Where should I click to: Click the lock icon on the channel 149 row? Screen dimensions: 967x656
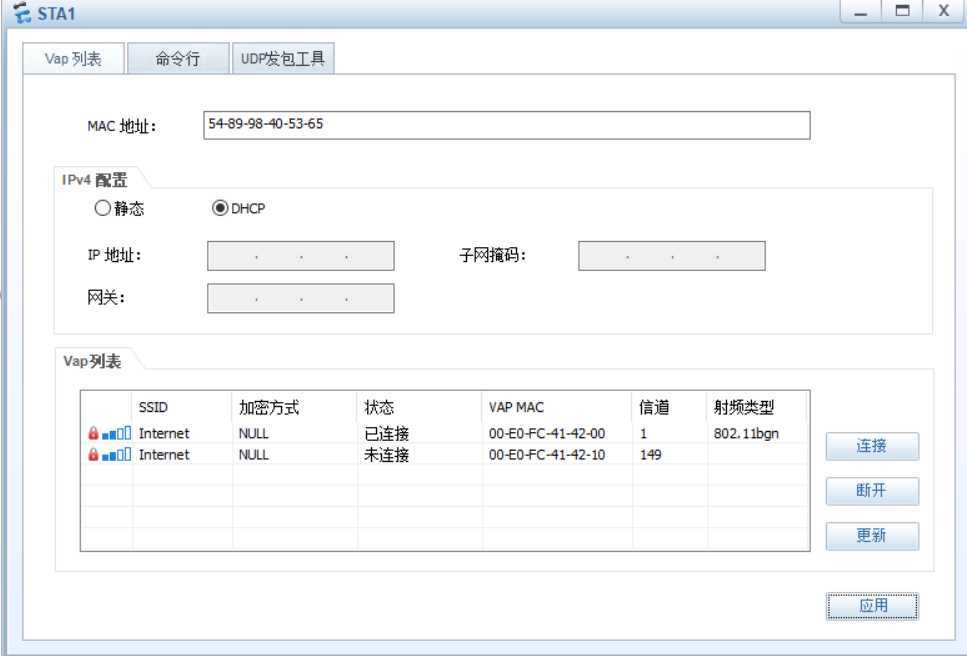[93, 454]
